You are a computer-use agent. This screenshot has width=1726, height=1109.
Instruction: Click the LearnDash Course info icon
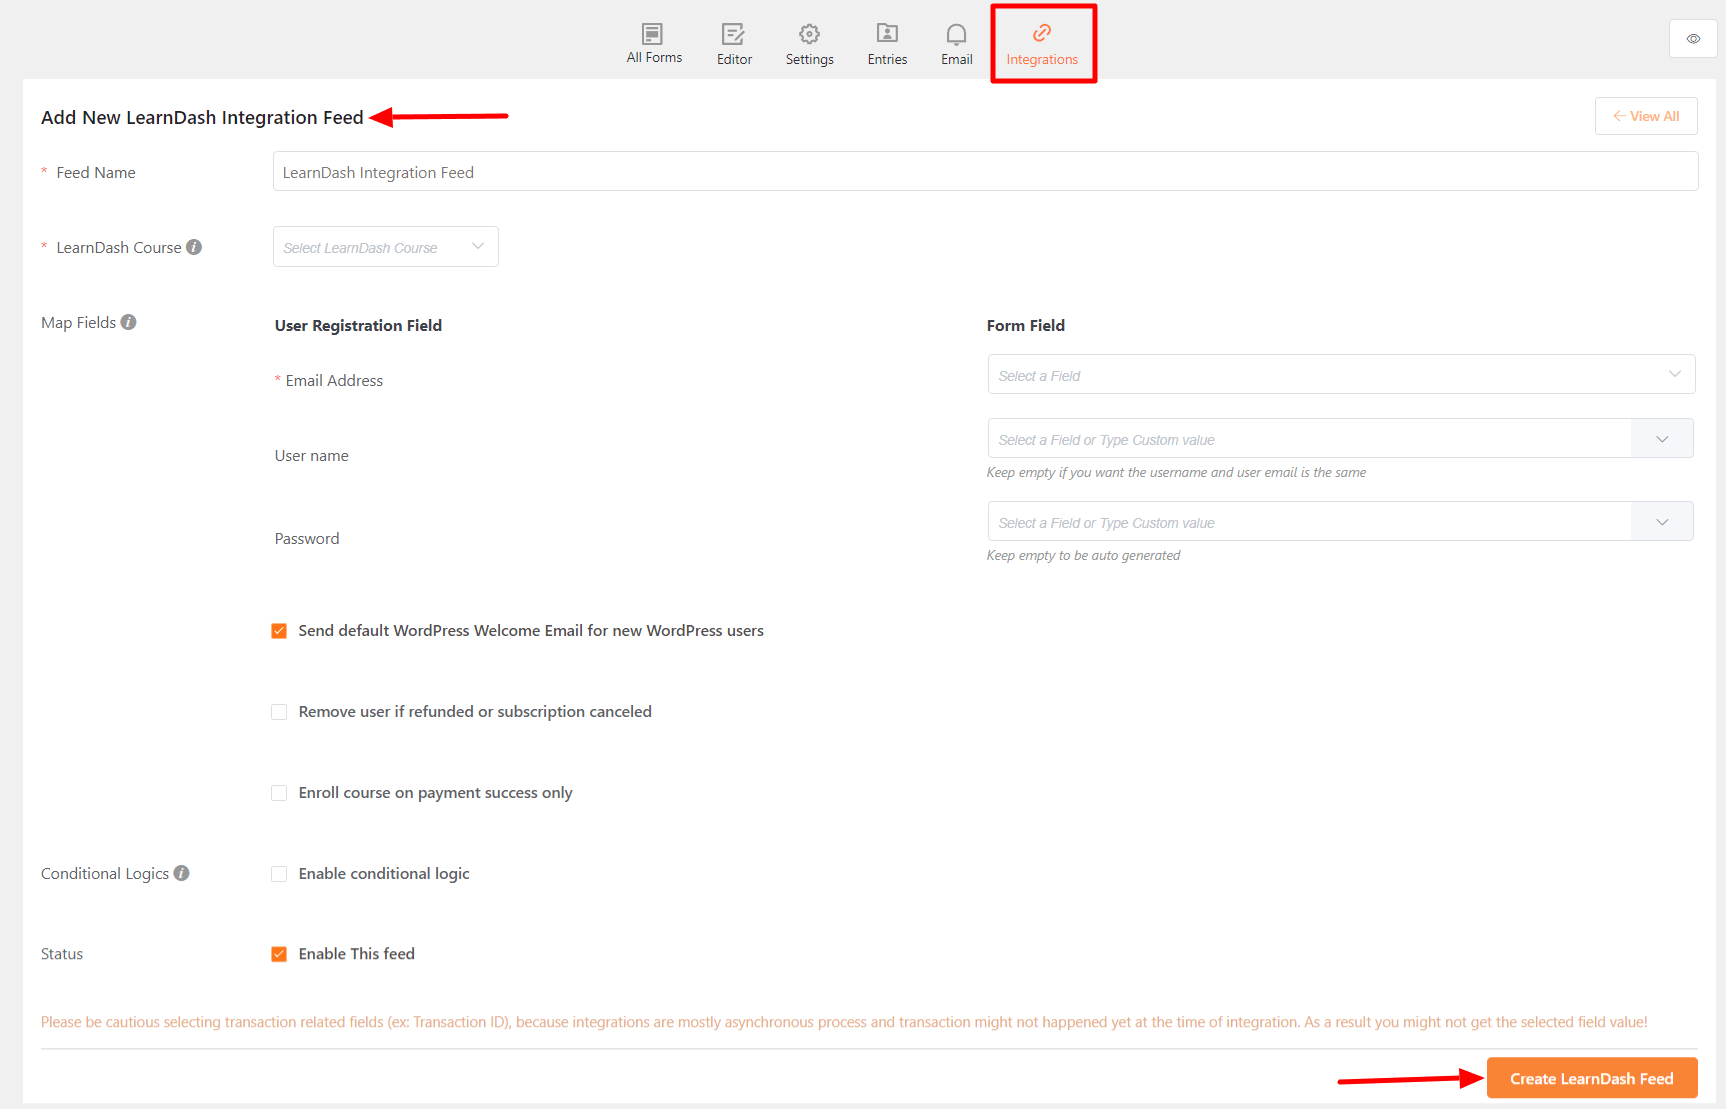pos(194,247)
